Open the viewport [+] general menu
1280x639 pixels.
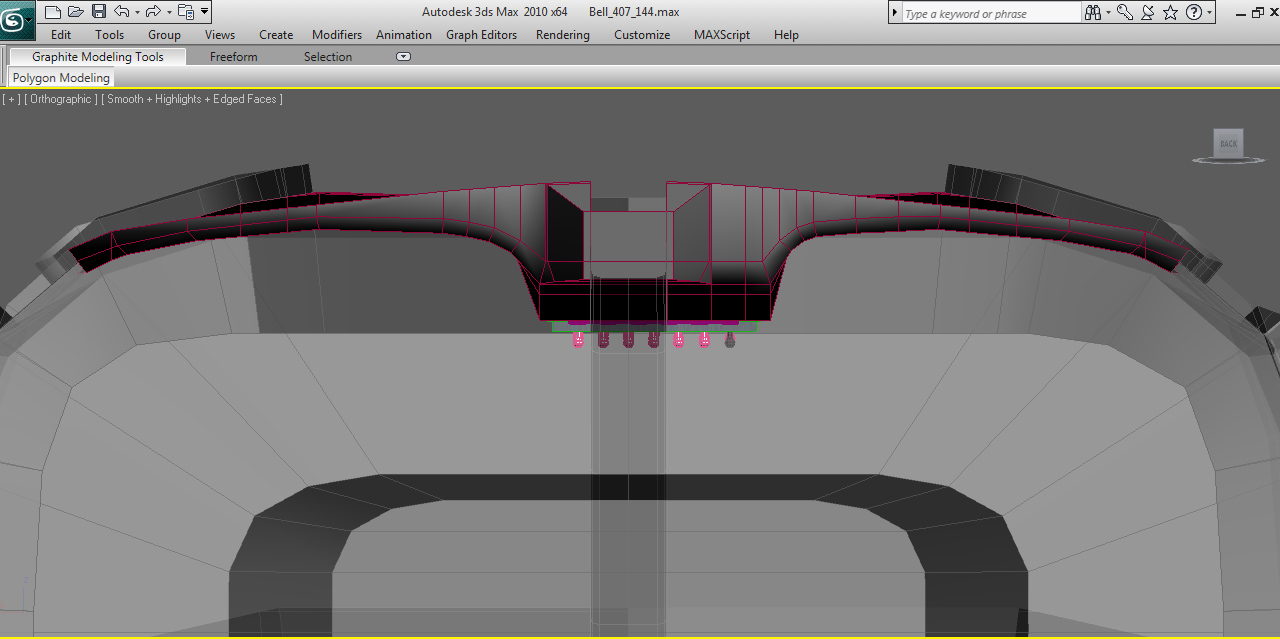11,99
